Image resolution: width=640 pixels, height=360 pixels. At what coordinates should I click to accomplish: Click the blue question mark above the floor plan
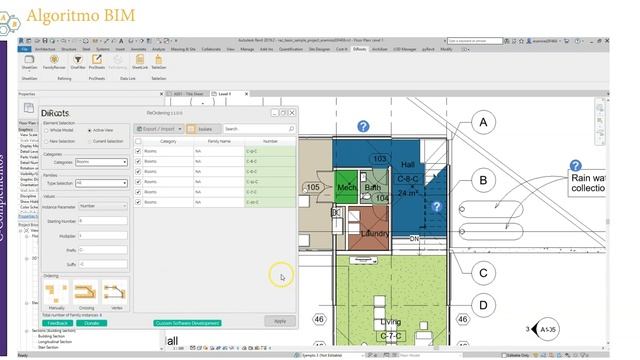363,126
